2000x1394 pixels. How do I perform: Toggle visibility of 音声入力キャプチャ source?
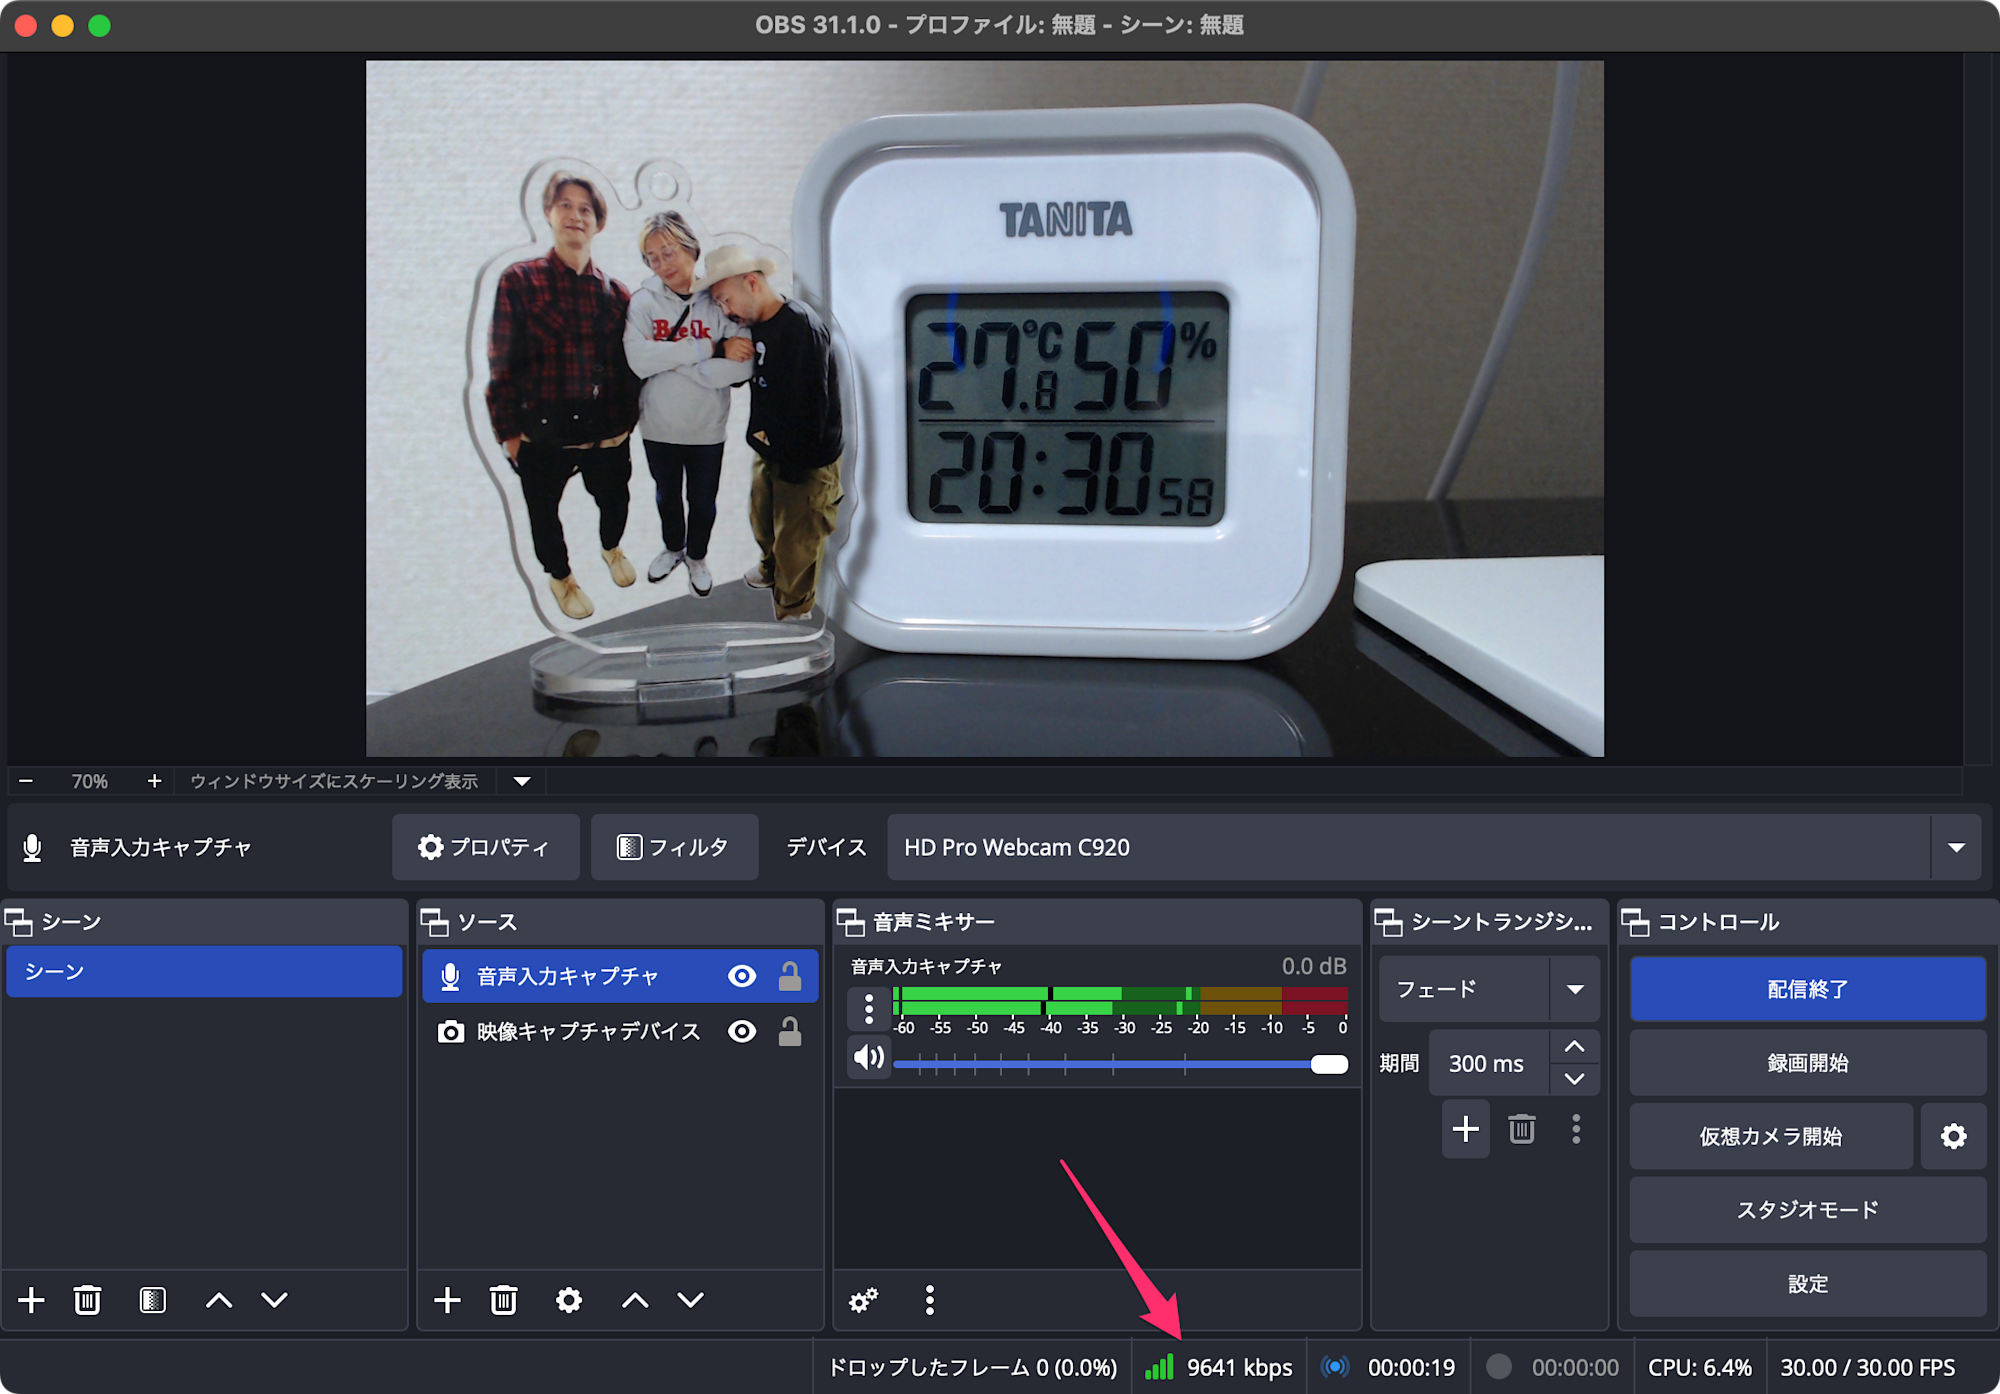click(742, 976)
